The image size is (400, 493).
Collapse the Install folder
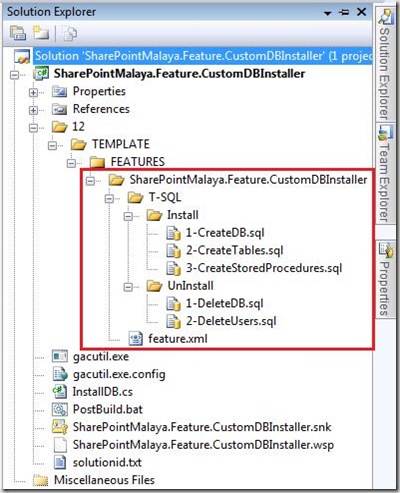tap(128, 217)
